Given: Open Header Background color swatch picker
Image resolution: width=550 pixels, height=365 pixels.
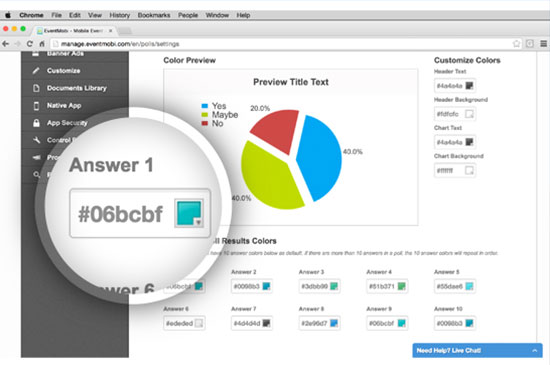Looking at the screenshot, I should [469, 114].
